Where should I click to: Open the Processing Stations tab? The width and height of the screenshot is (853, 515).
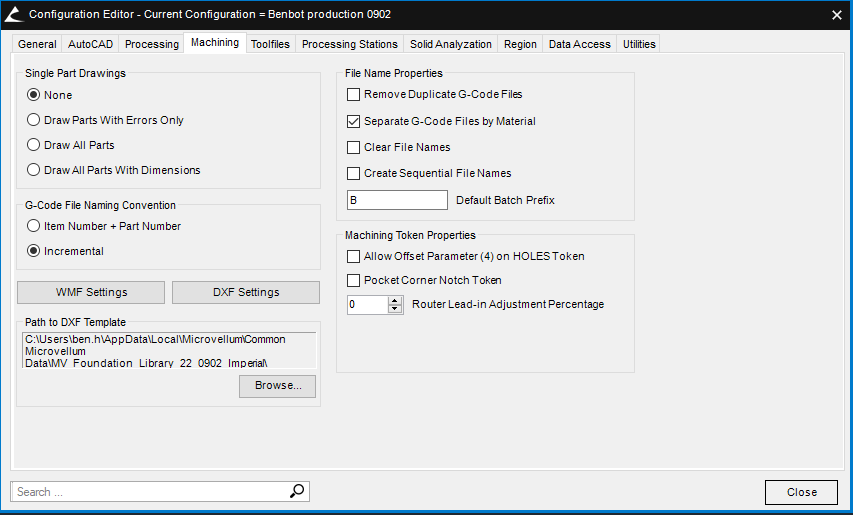[349, 44]
